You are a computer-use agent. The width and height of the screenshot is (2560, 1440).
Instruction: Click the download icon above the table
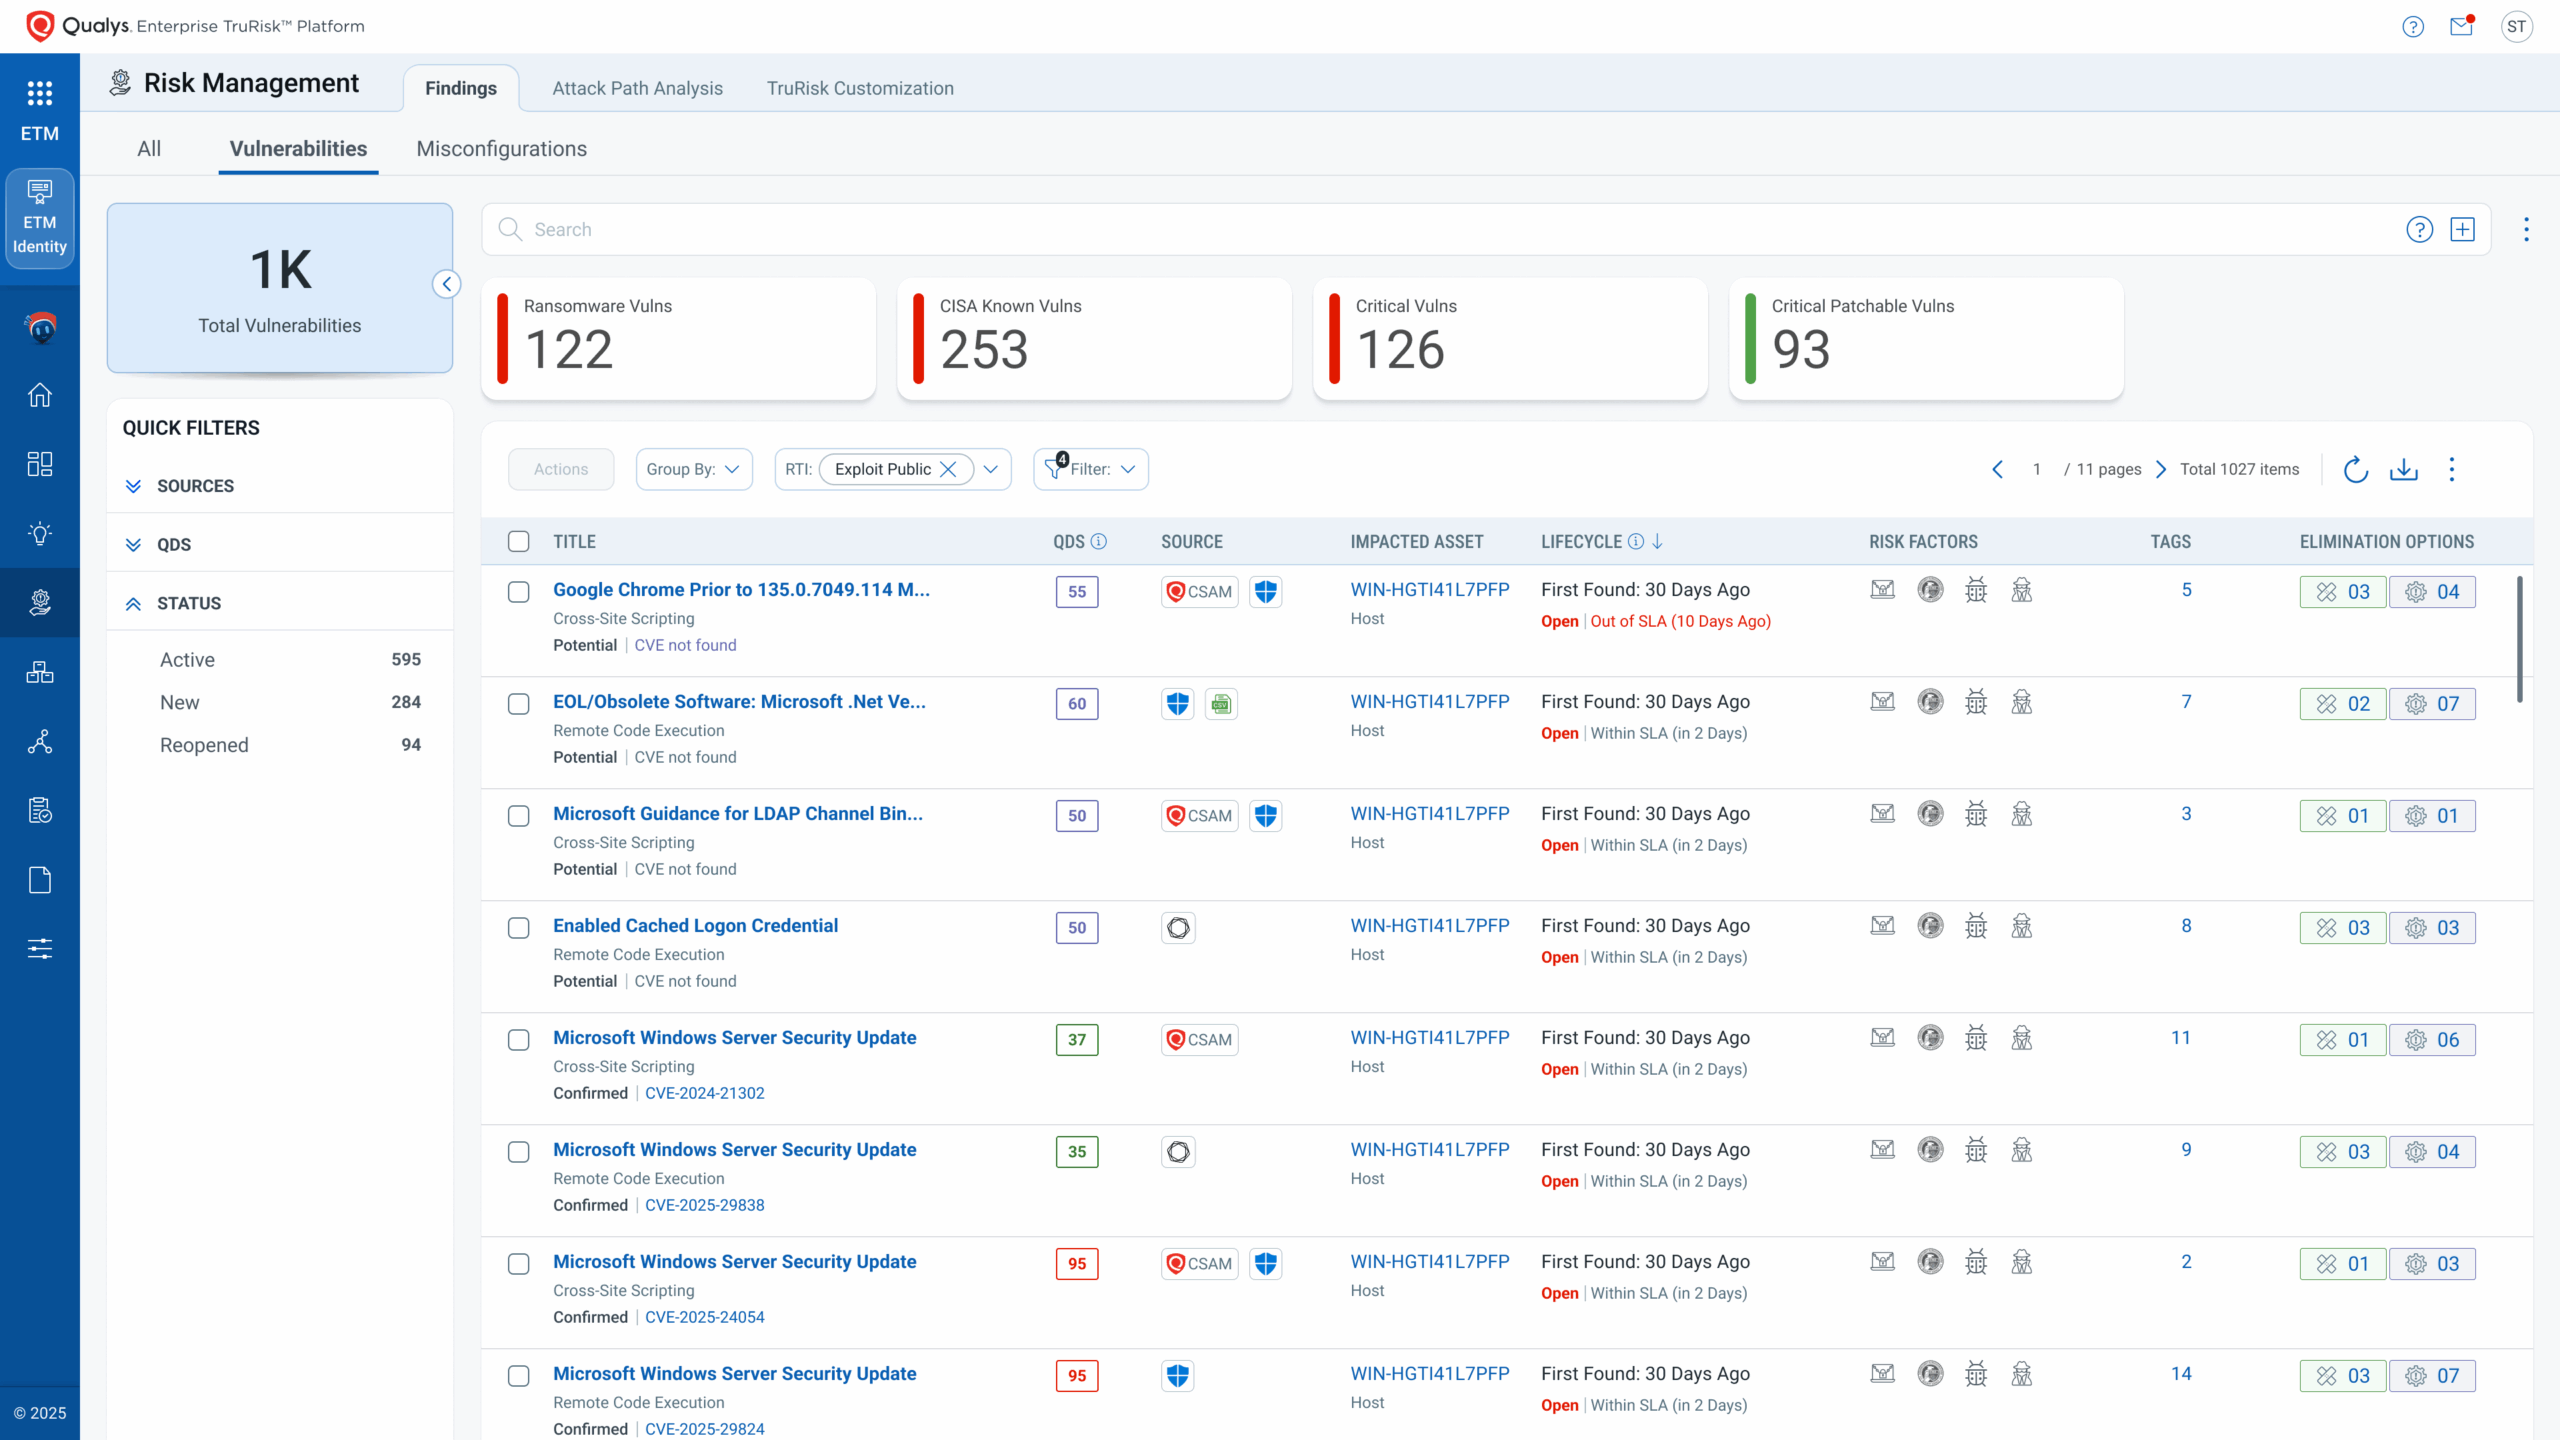click(2403, 469)
